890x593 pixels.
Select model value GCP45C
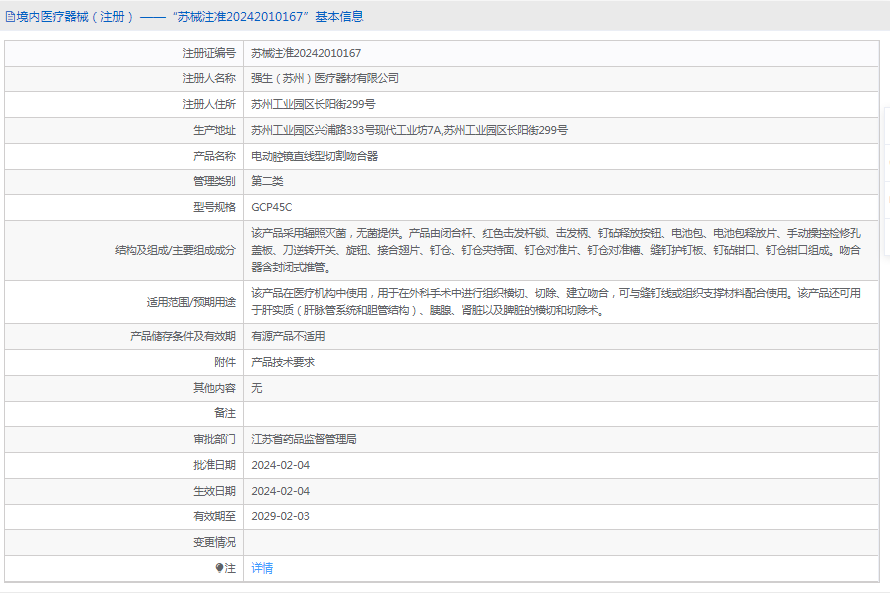coord(272,207)
